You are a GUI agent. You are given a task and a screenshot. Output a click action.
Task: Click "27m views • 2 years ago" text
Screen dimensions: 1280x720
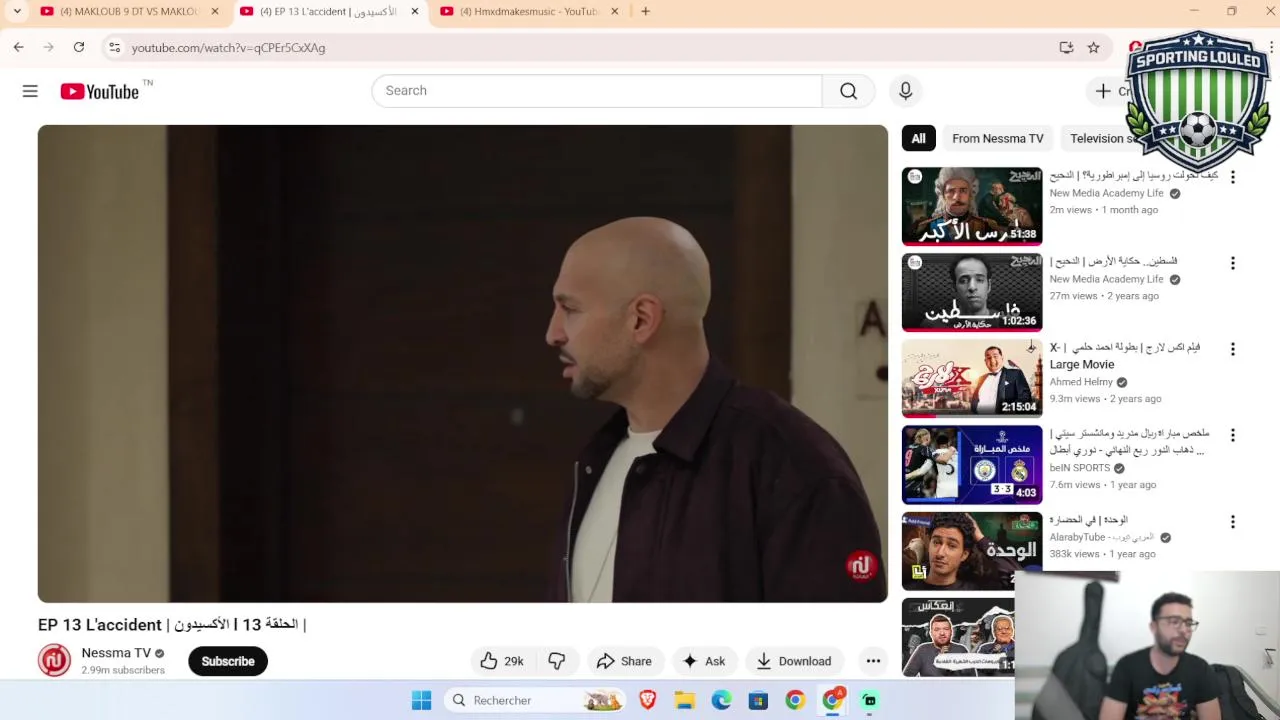pyautogui.click(x=1104, y=296)
